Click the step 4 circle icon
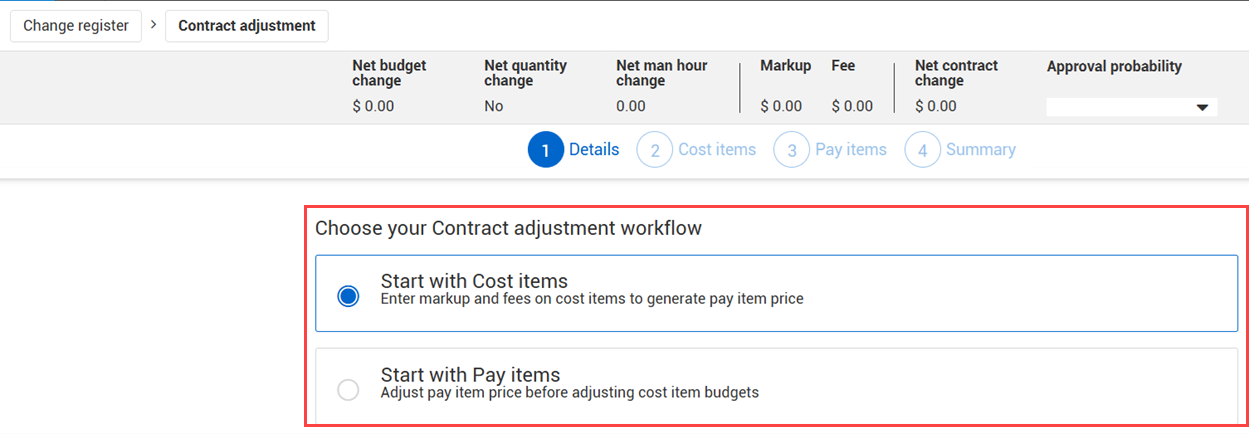The height and width of the screenshot is (434, 1249). 923,150
